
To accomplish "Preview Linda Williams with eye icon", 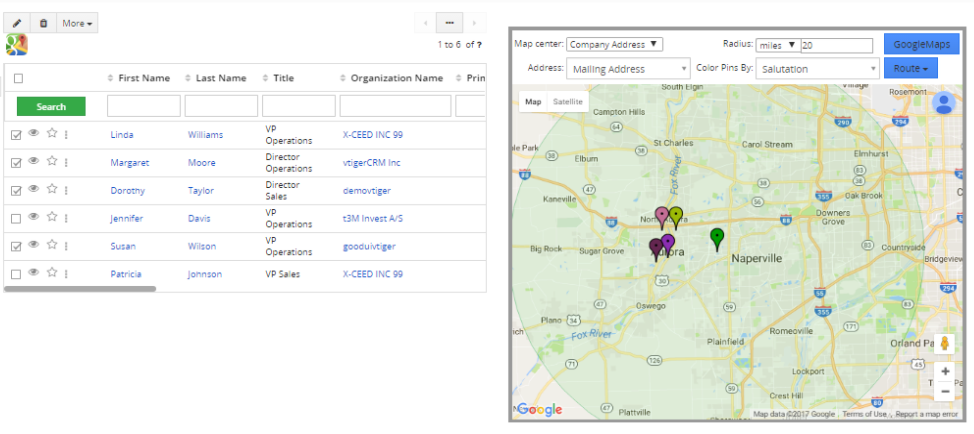I will click(x=34, y=133).
